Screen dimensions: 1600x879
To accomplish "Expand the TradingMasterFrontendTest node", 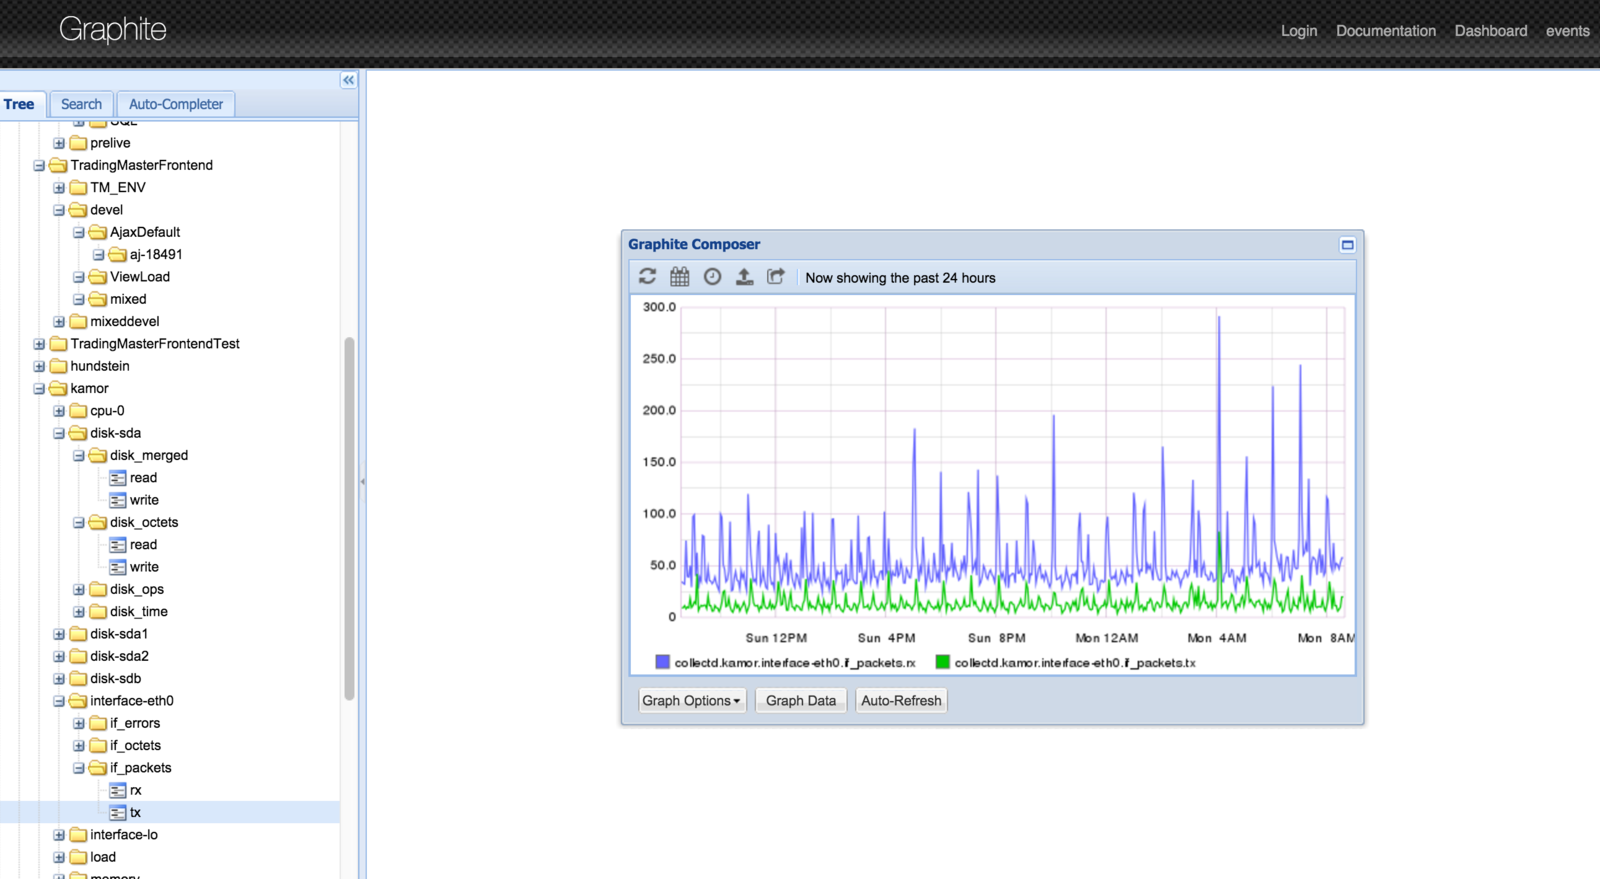I will point(39,344).
